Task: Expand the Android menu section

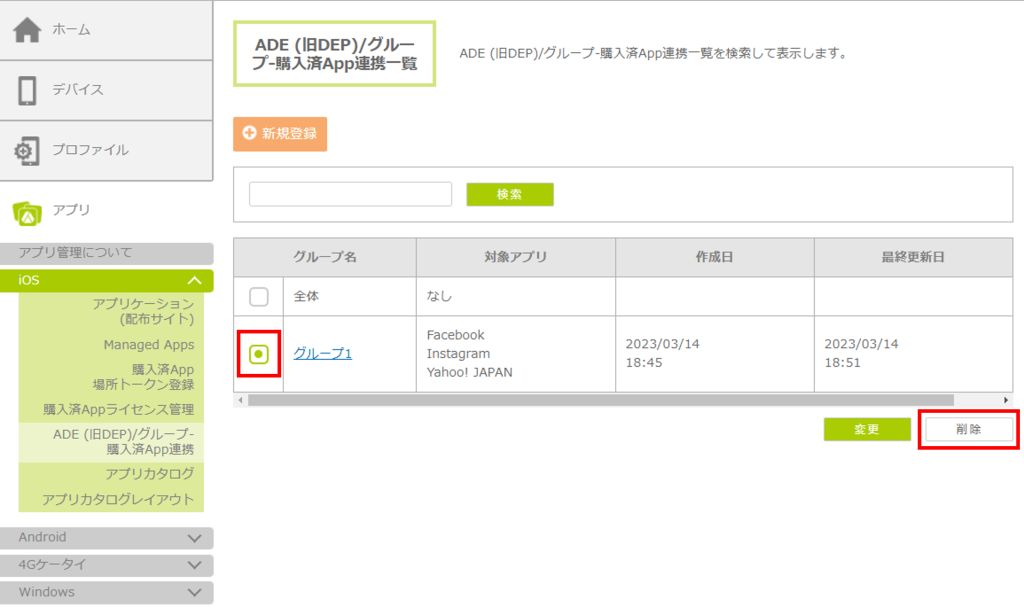Action: [x=194, y=538]
